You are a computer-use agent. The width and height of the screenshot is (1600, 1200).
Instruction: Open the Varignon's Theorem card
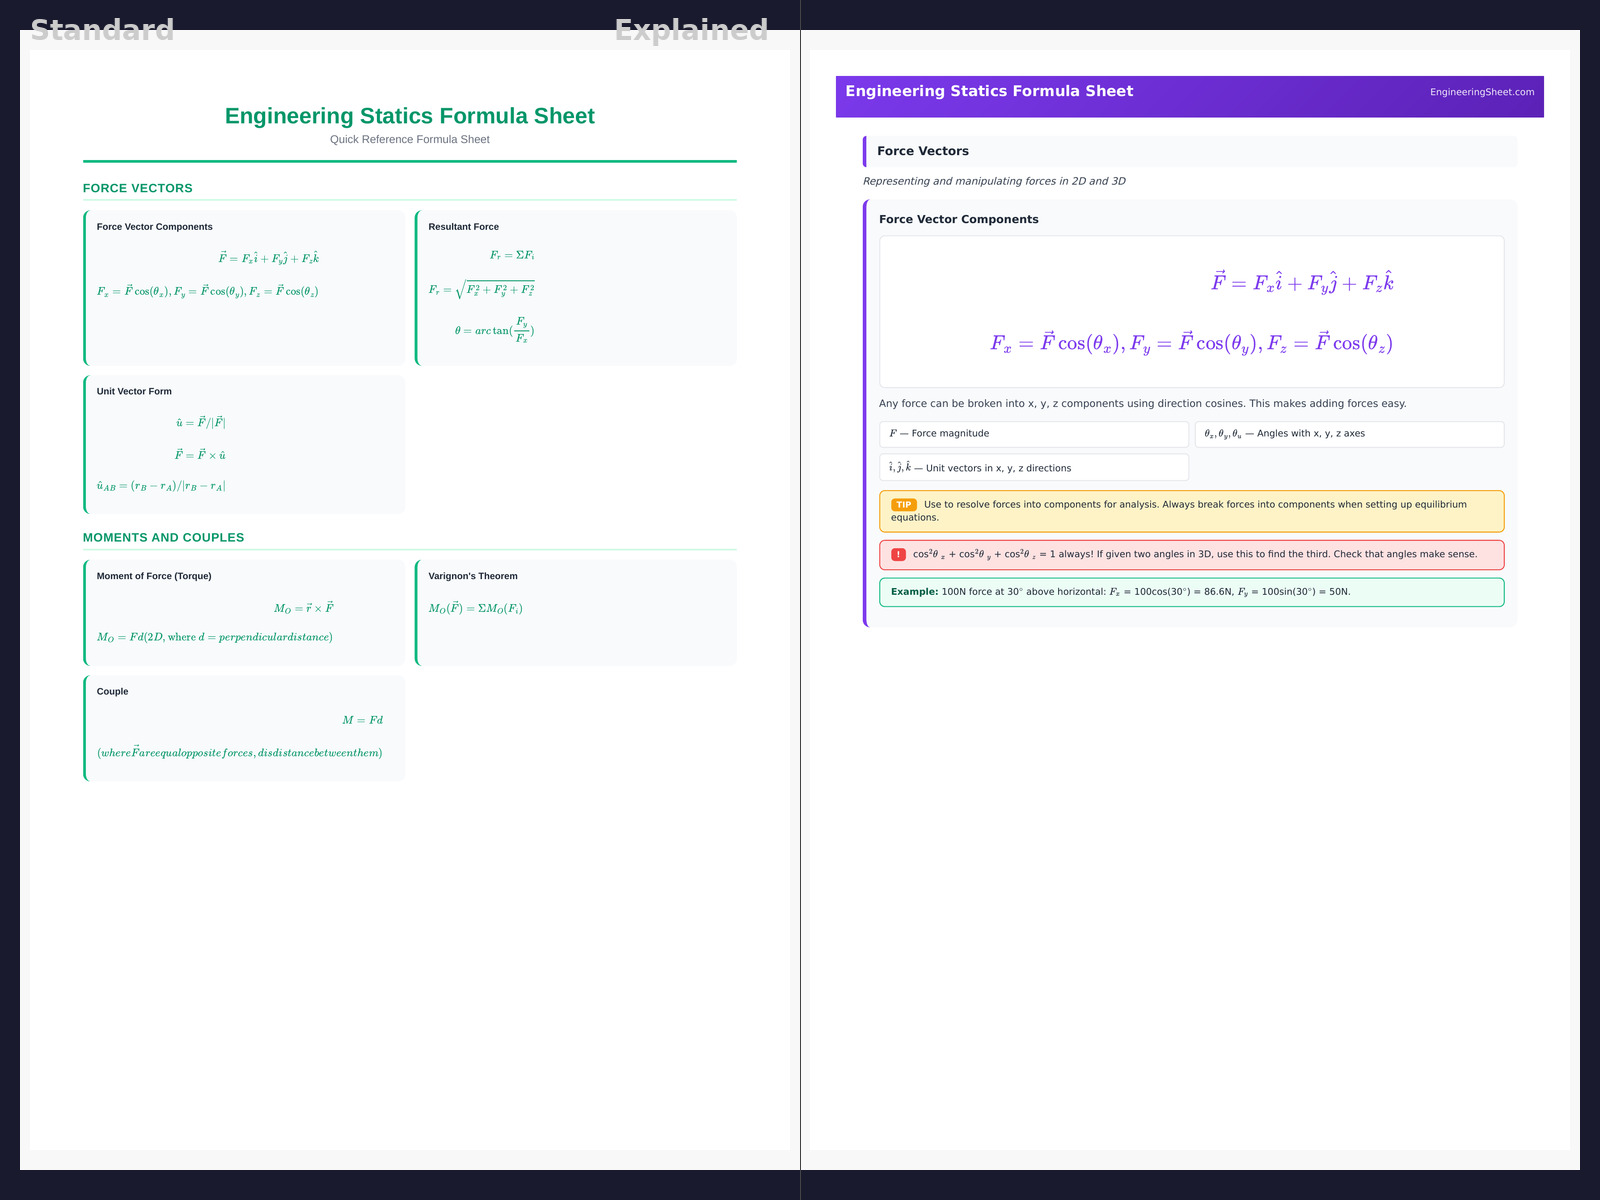click(x=576, y=612)
